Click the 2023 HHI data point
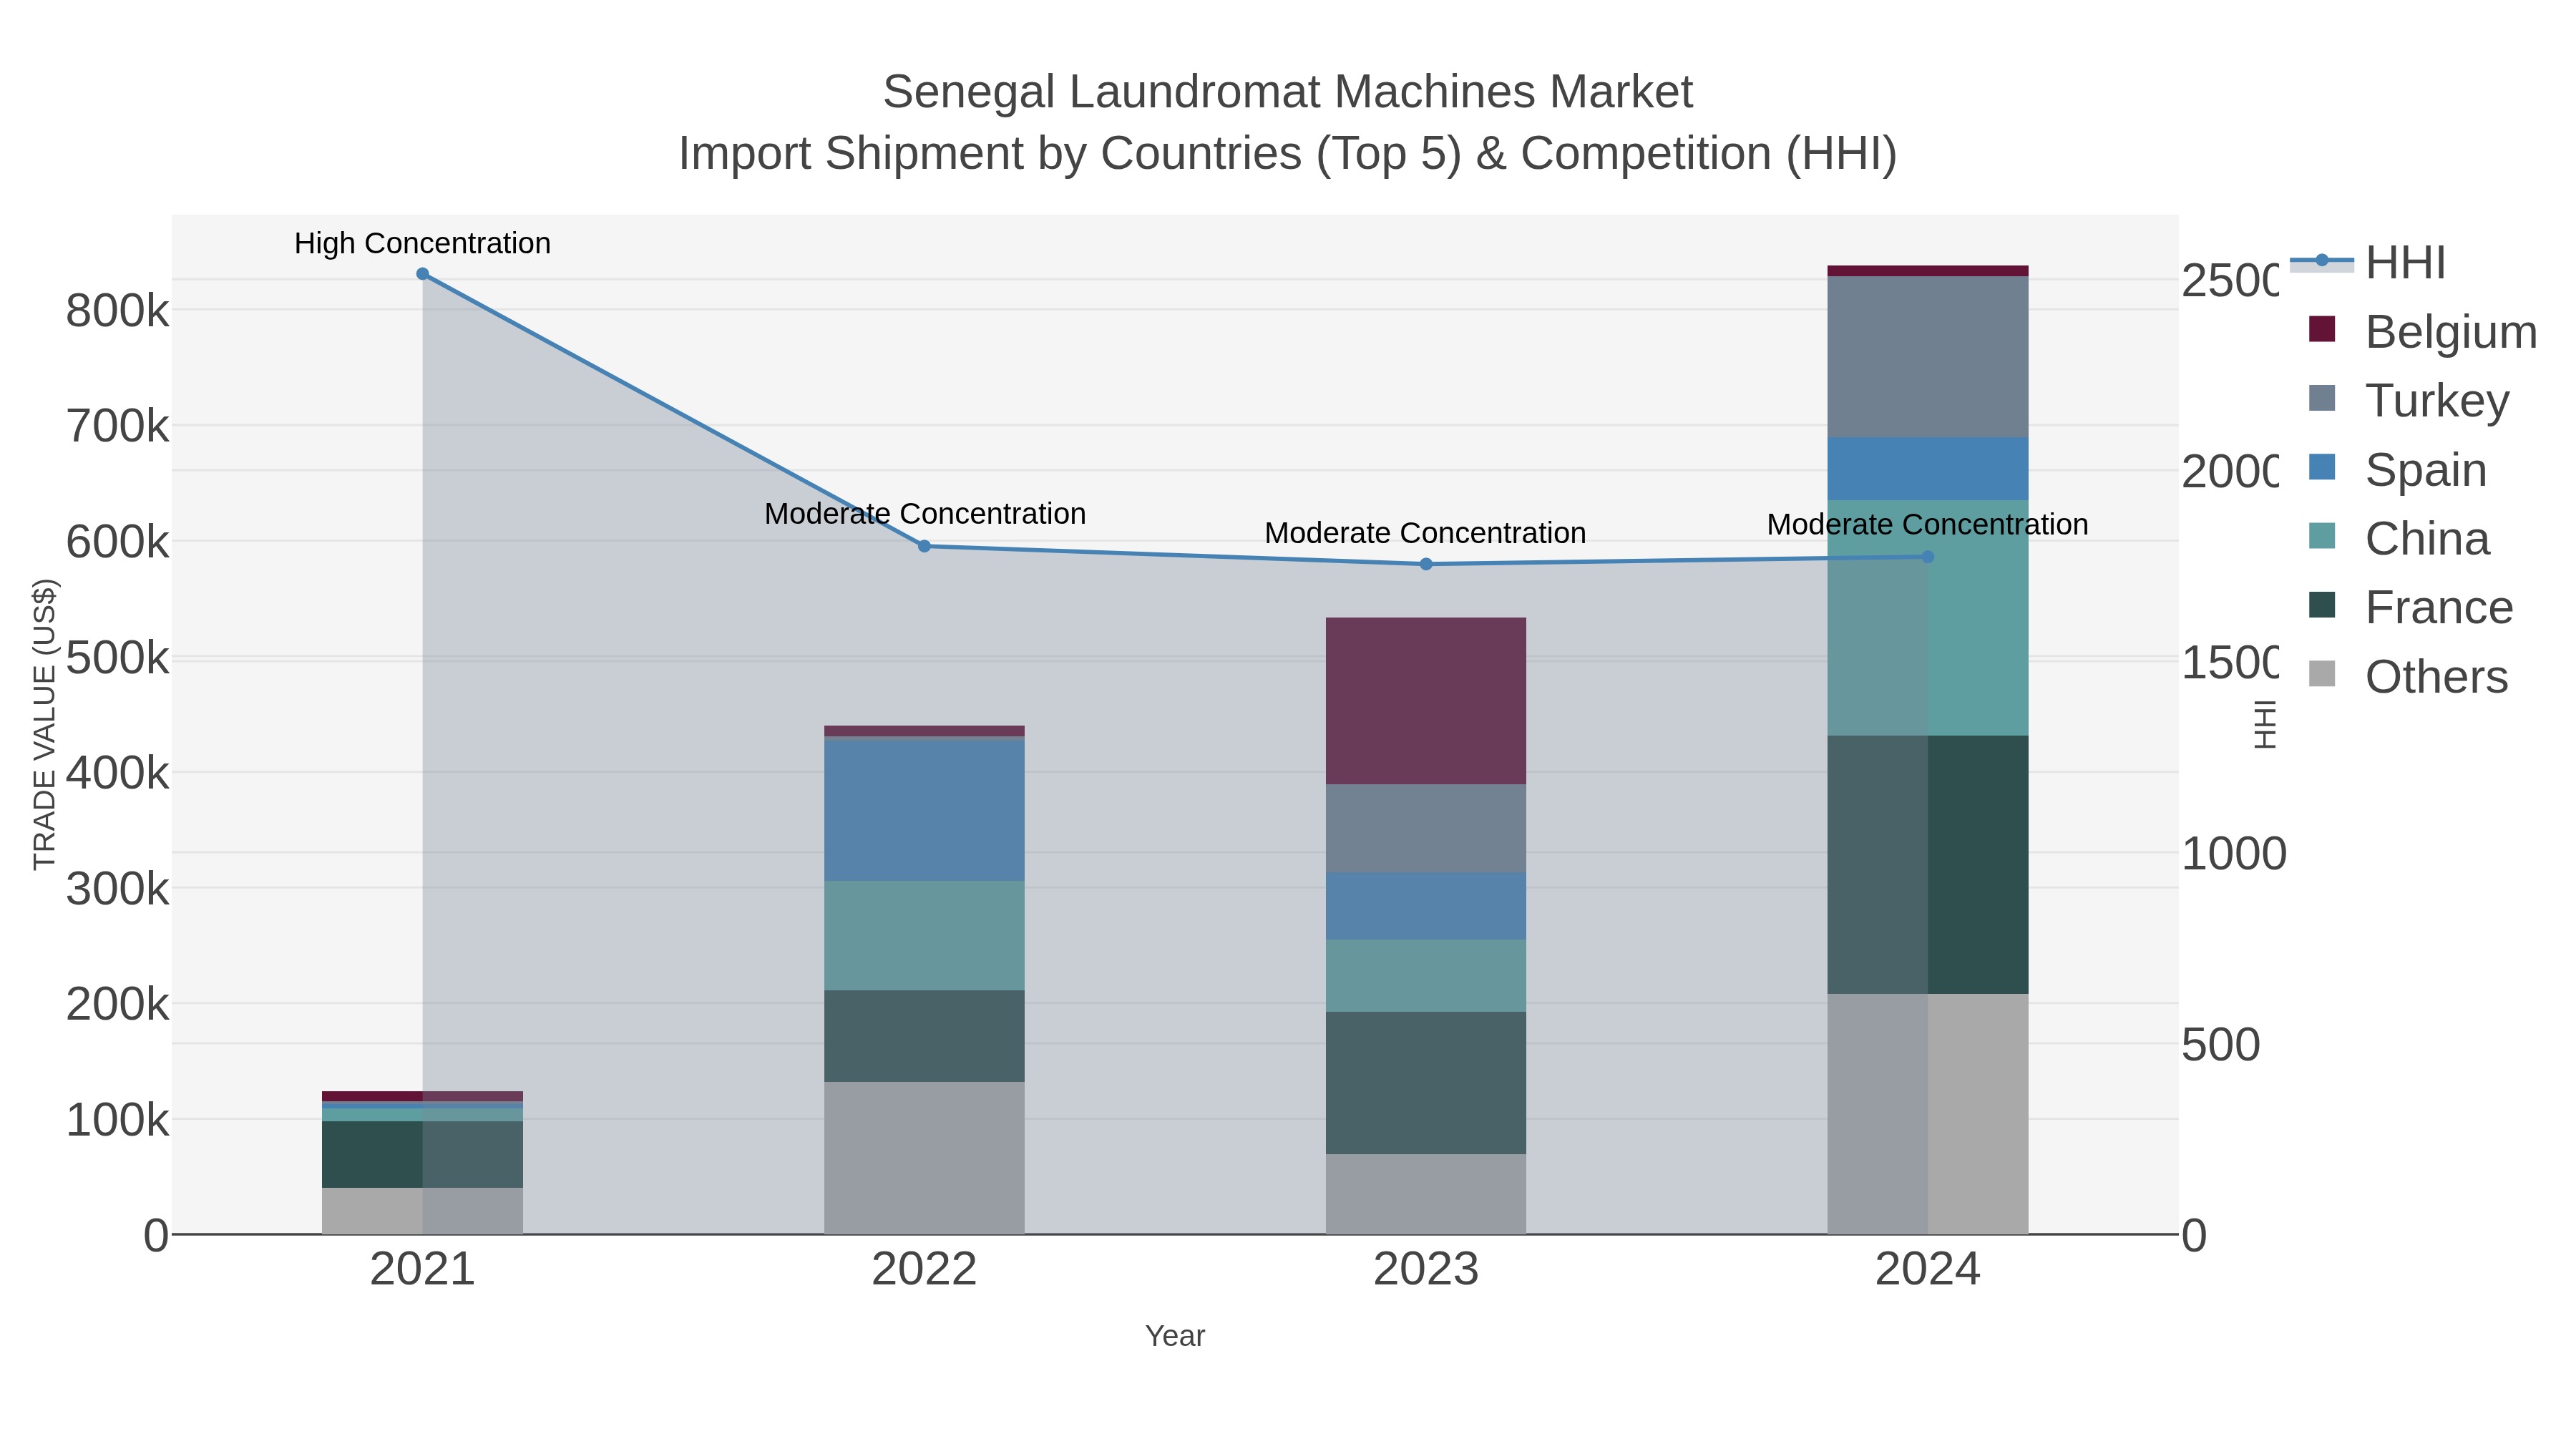2576x1449 pixels. coord(1426,564)
